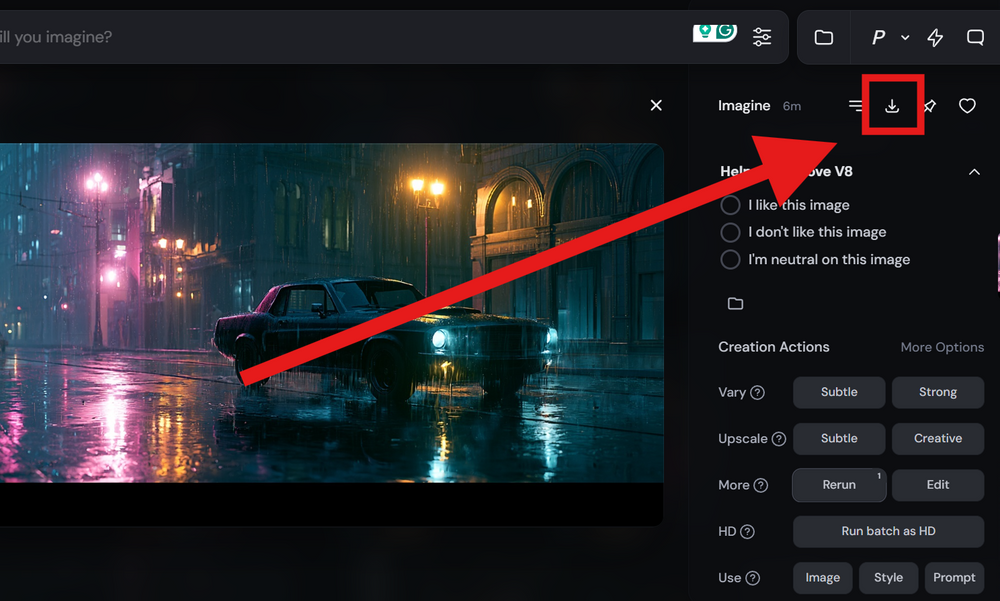Click More Options link

(x=942, y=347)
